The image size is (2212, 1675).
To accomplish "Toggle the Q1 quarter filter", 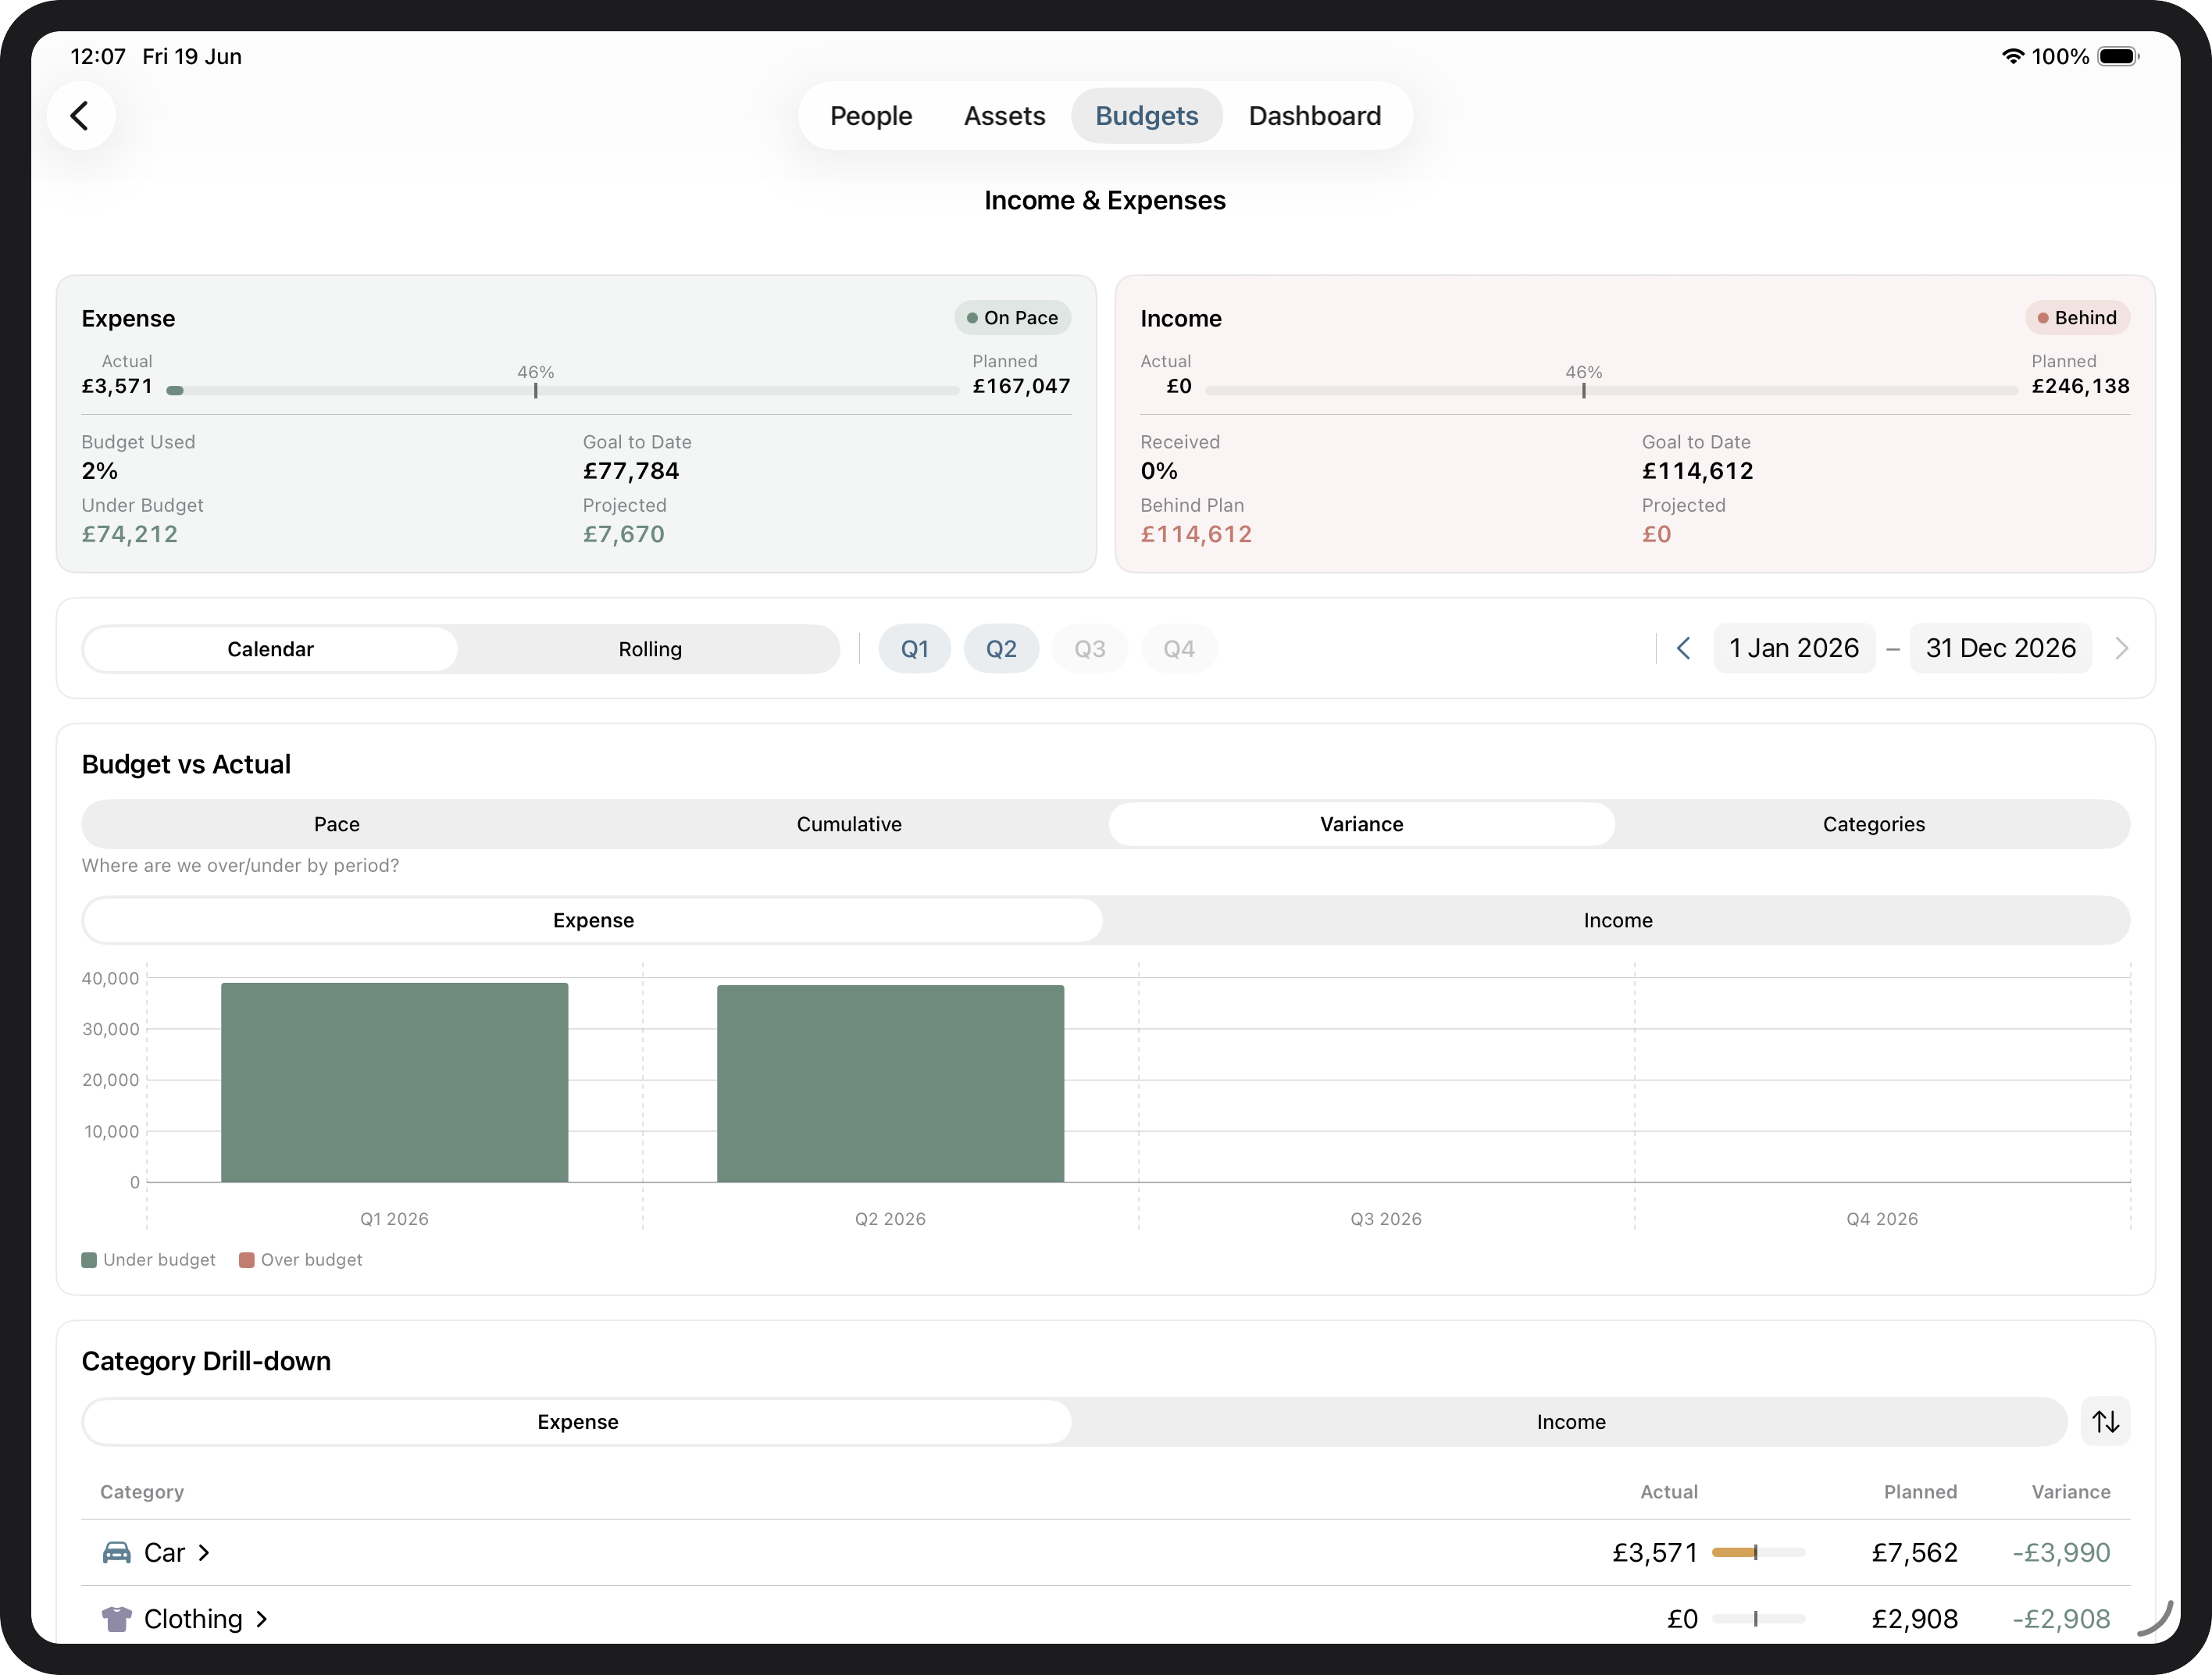I will click(914, 649).
